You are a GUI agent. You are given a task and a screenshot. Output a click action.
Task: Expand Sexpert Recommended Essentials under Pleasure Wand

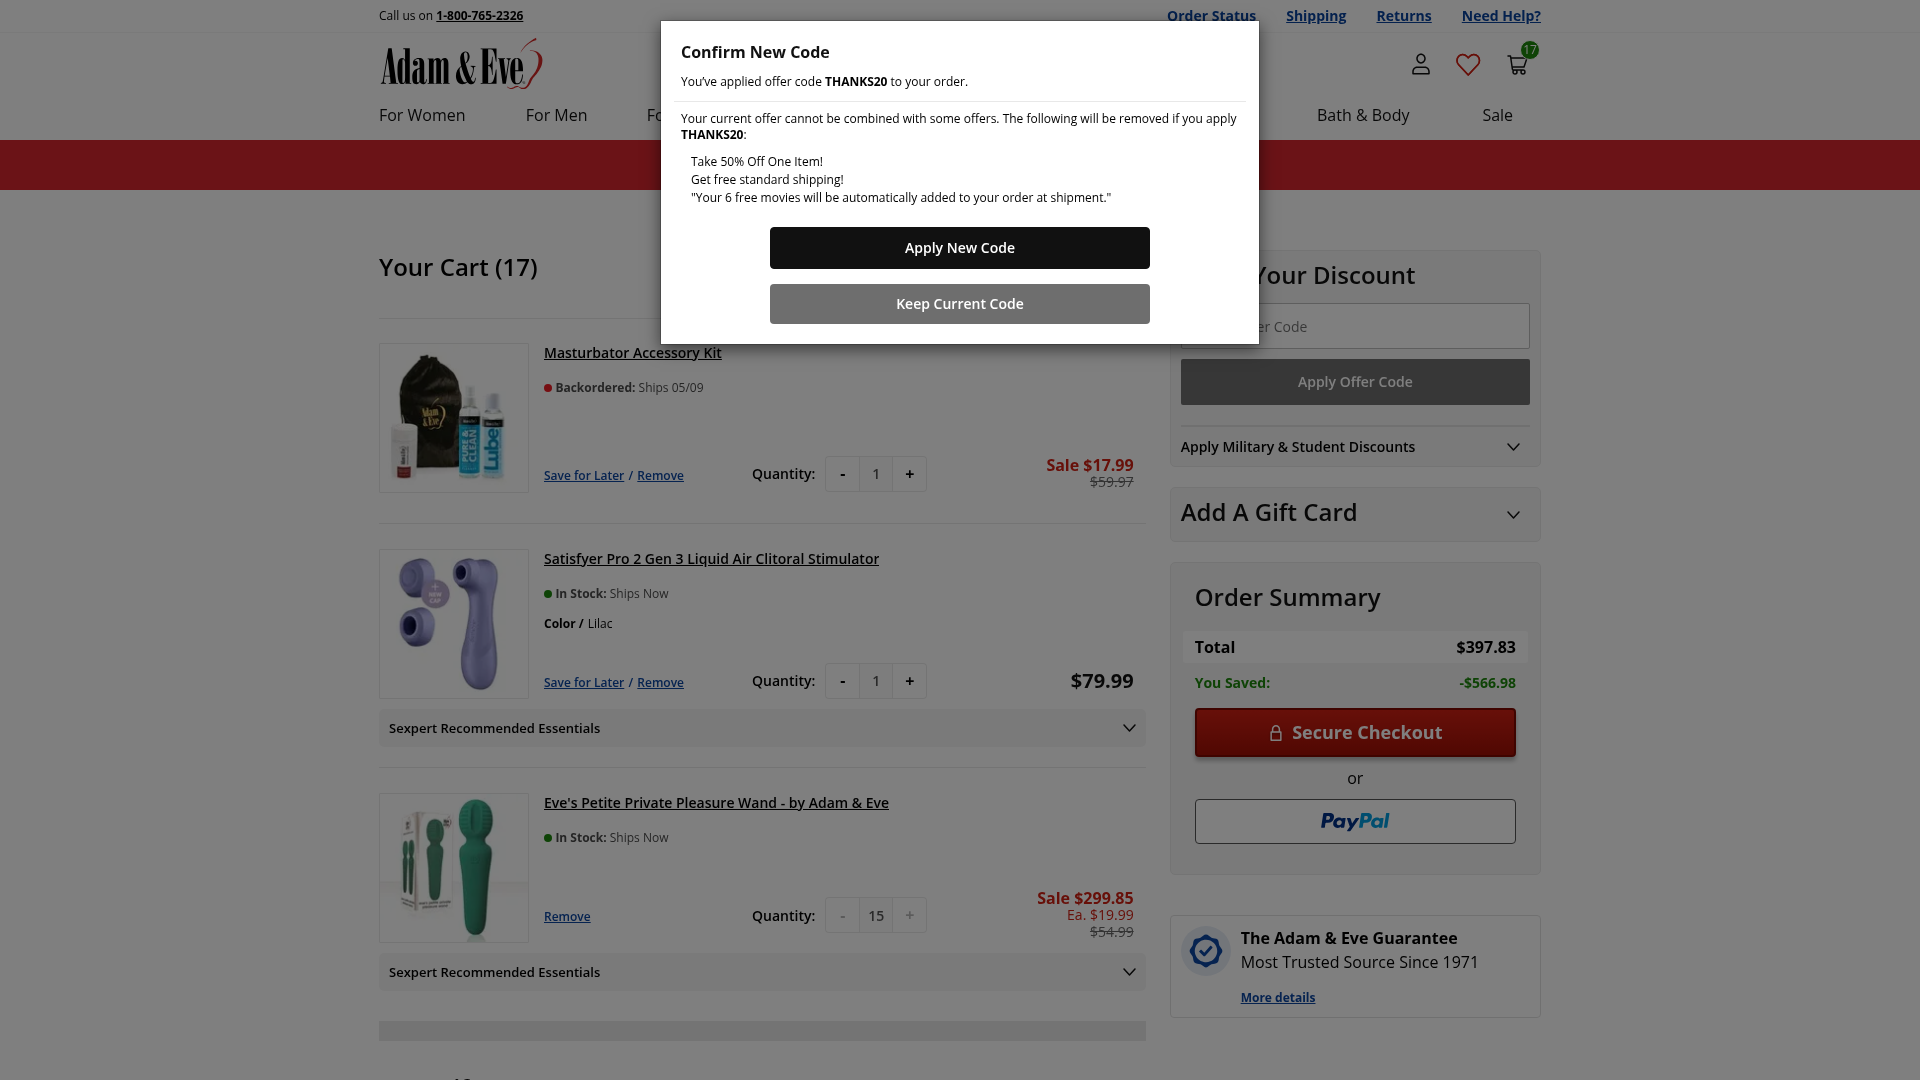pos(762,972)
